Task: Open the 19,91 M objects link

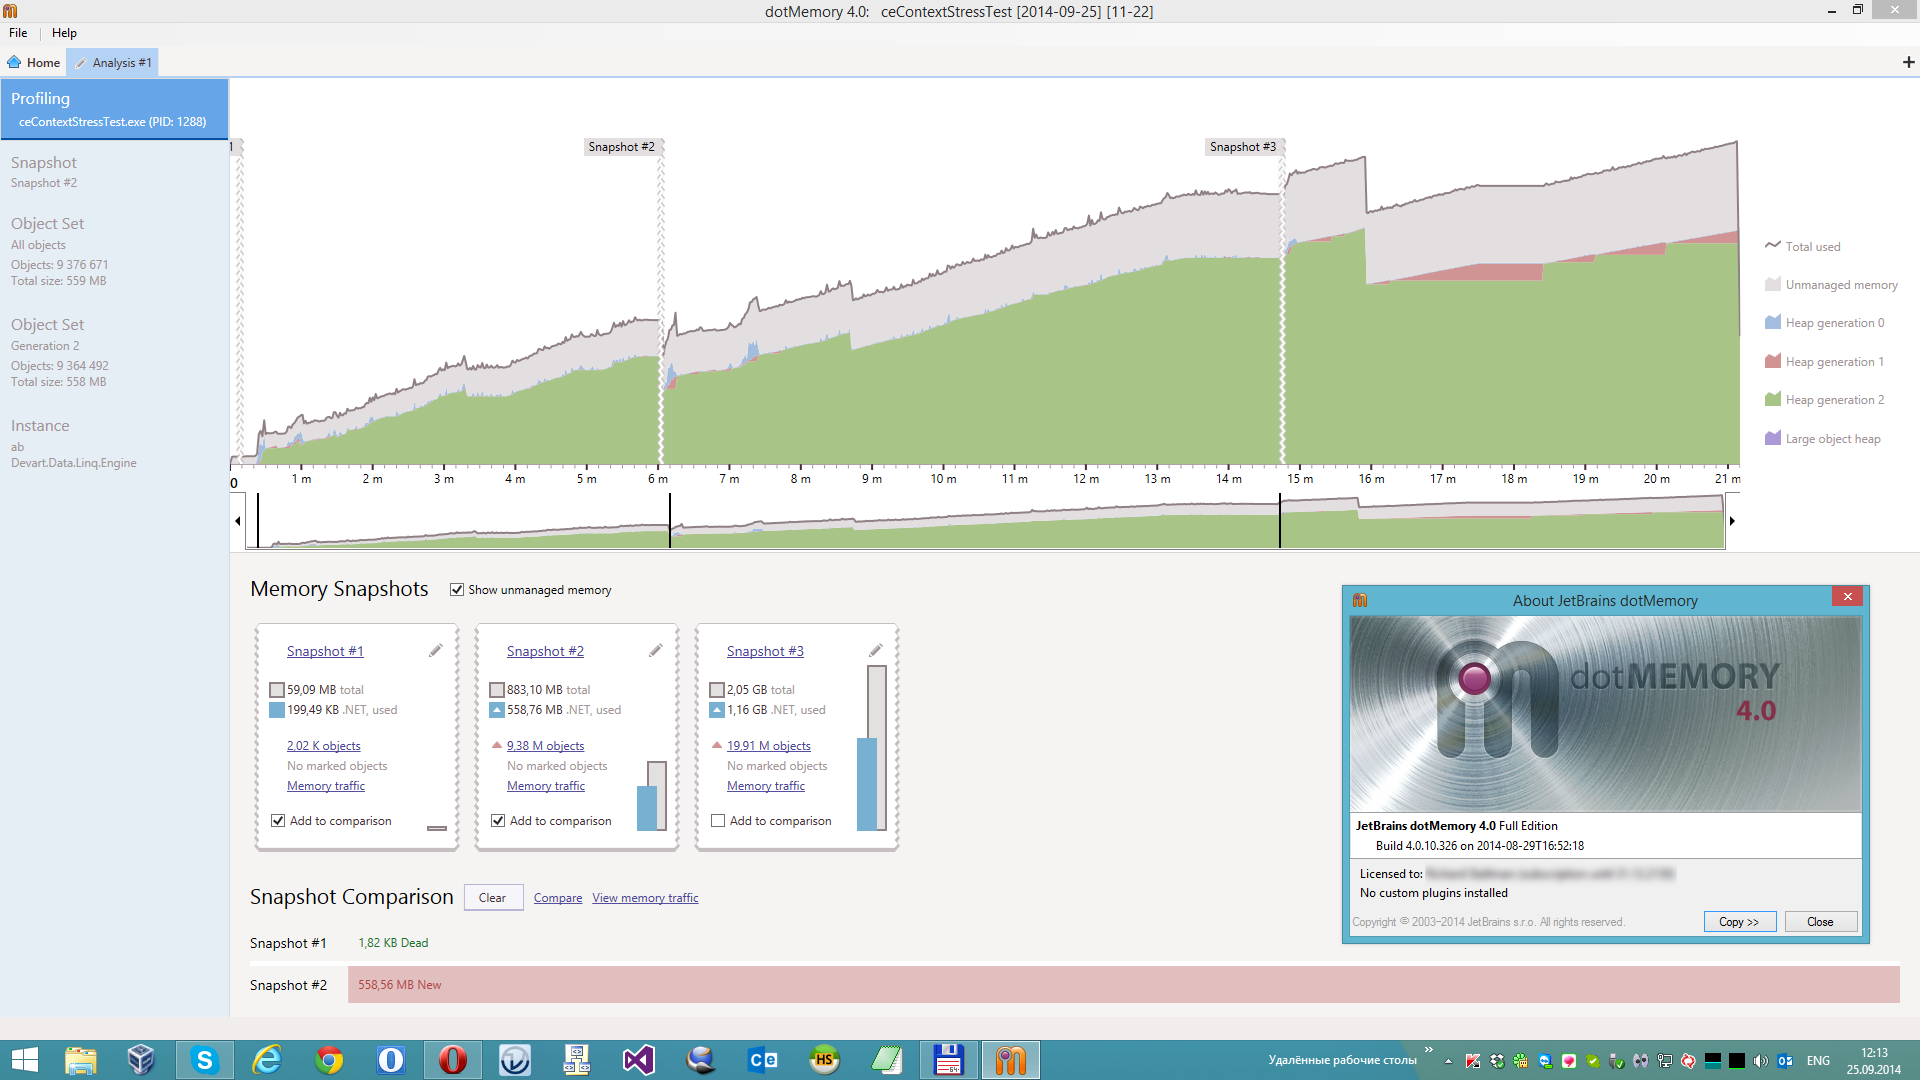Action: point(769,746)
